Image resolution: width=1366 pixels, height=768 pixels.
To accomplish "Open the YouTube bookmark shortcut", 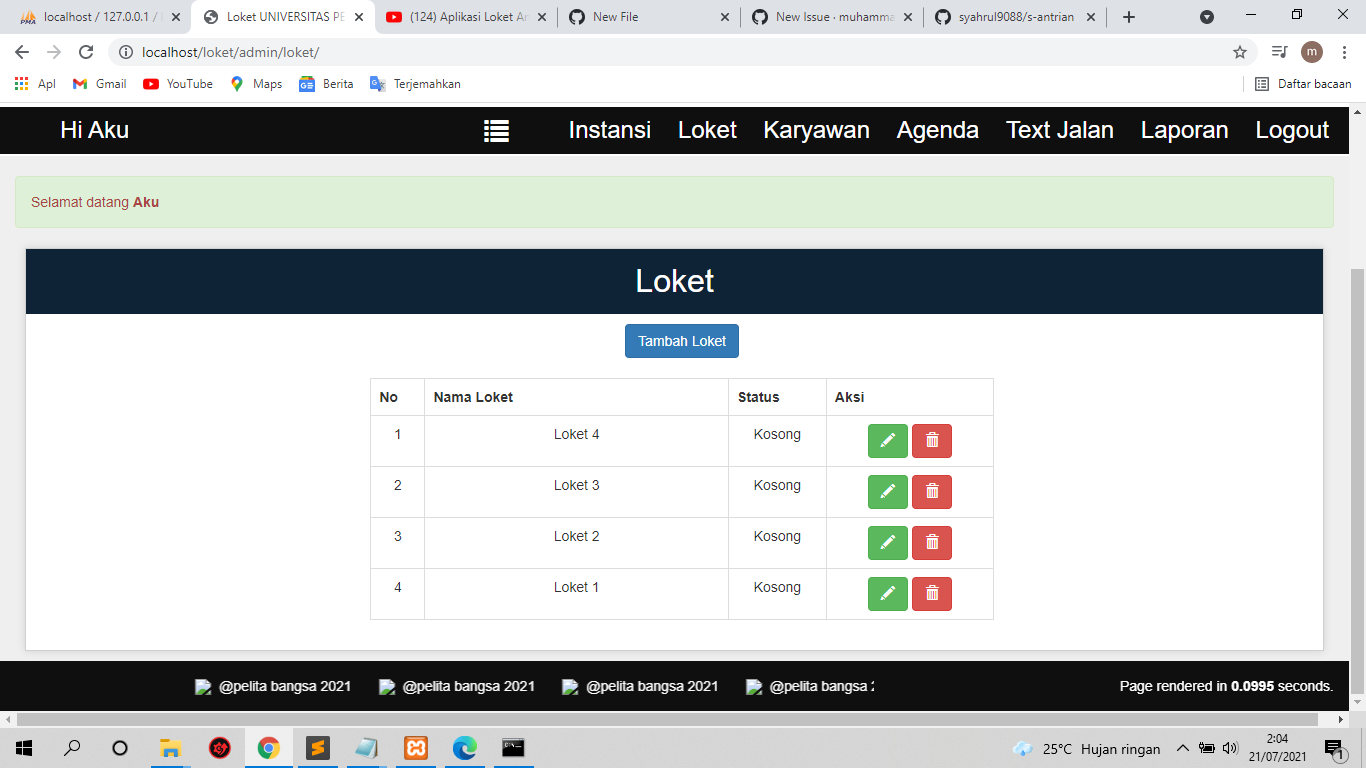I will coord(177,84).
